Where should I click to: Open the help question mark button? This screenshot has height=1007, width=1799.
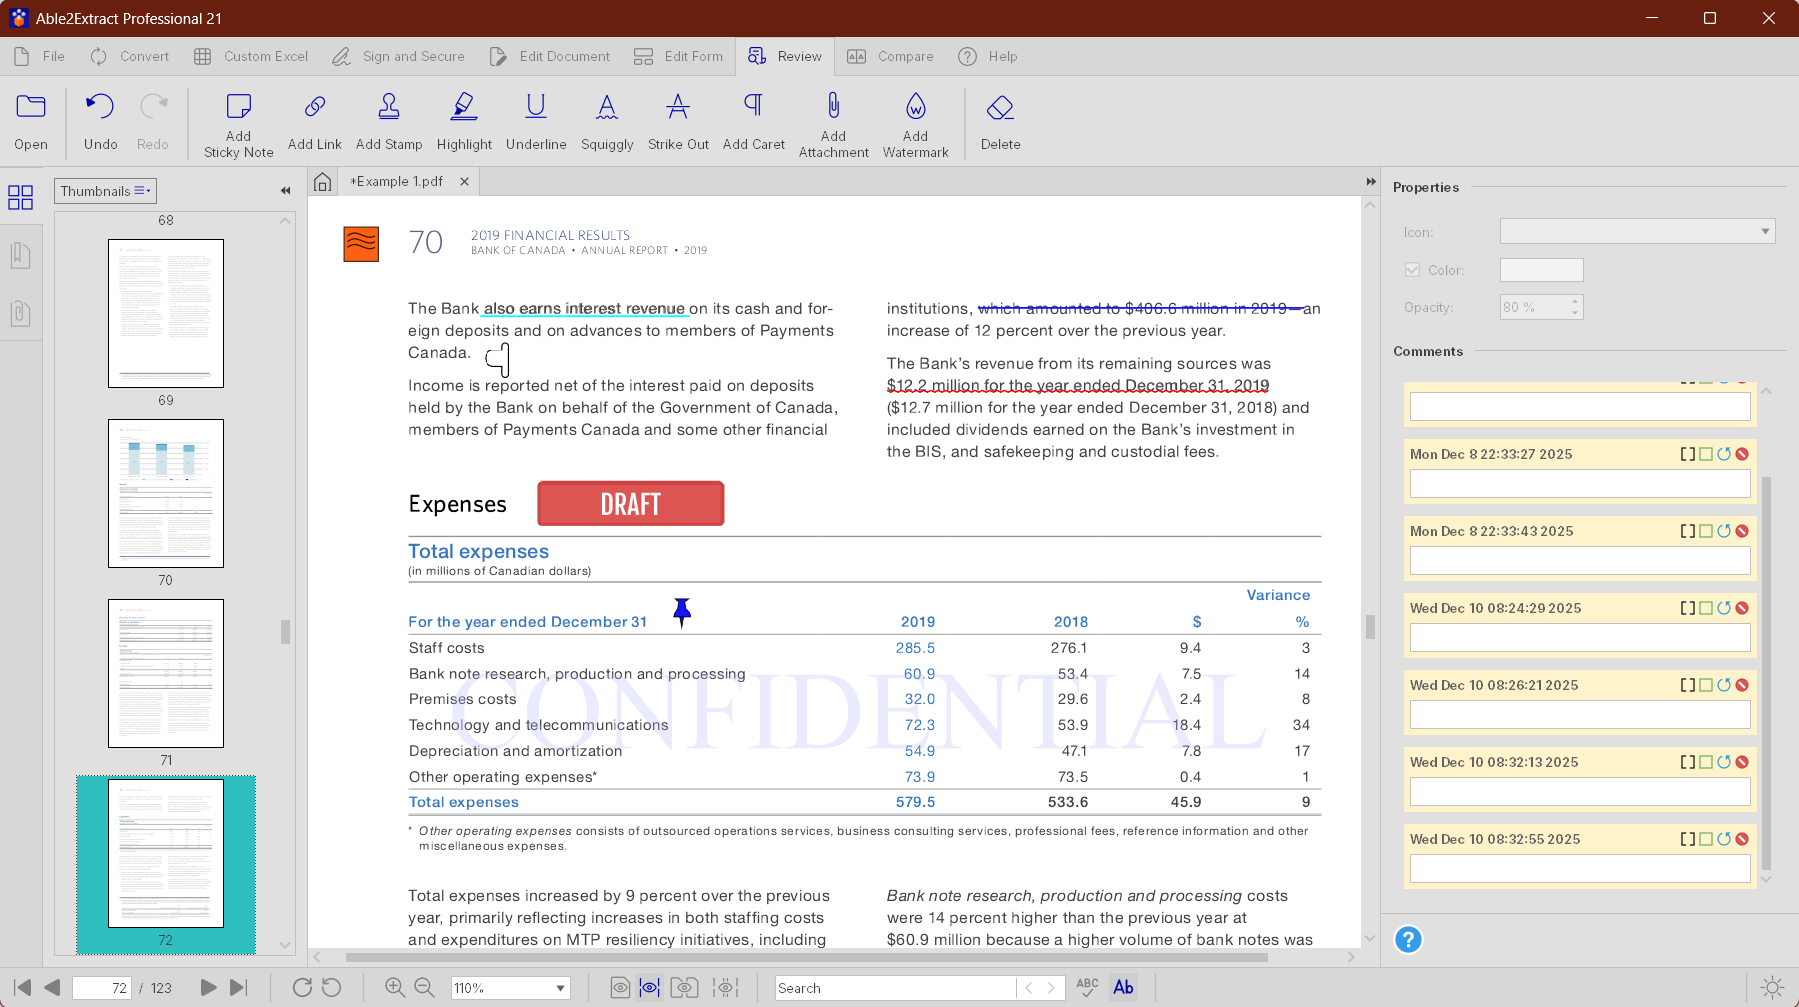pyautogui.click(x=1408, y=940)
